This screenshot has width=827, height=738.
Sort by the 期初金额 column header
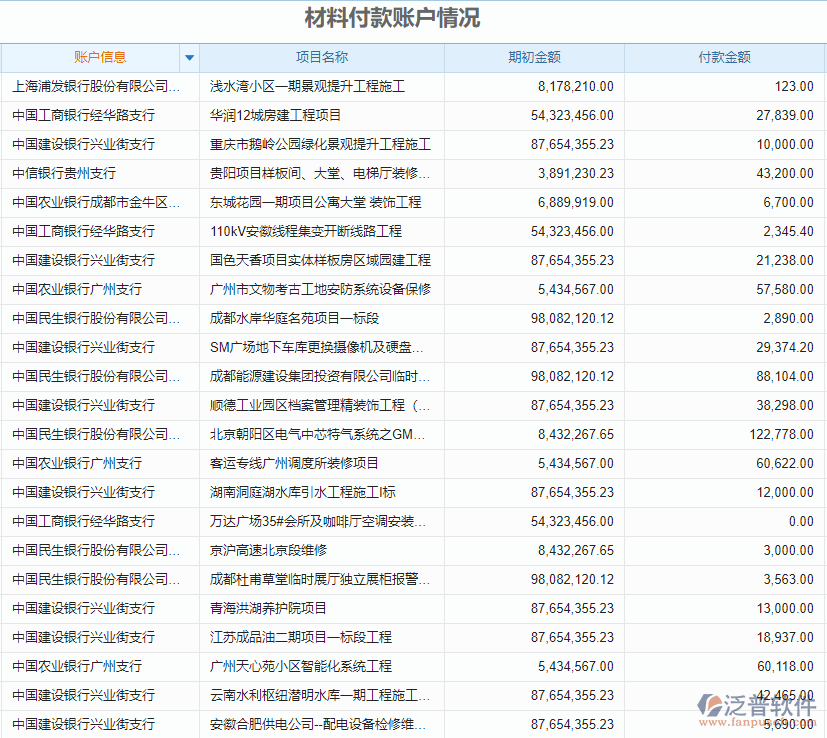536,58
